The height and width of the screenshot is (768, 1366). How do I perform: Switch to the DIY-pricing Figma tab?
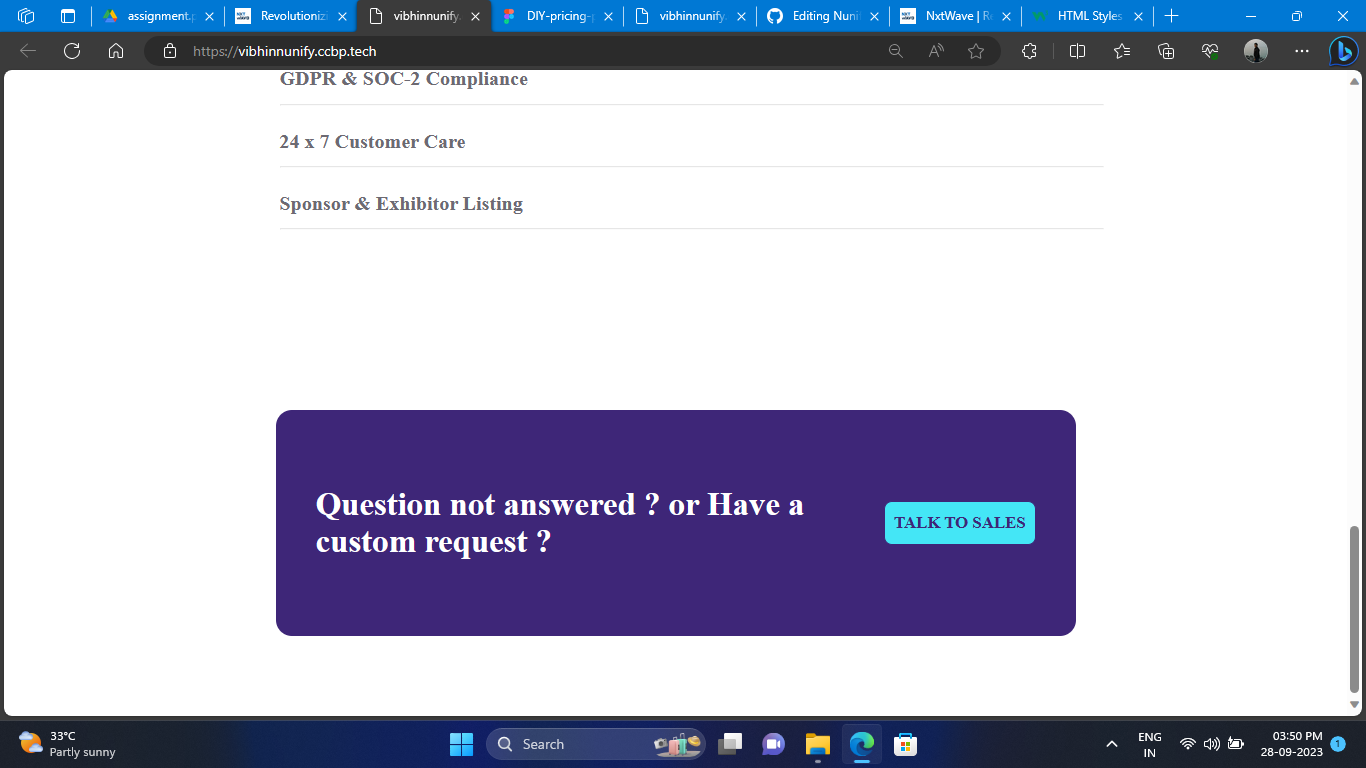tap(556, 16)
